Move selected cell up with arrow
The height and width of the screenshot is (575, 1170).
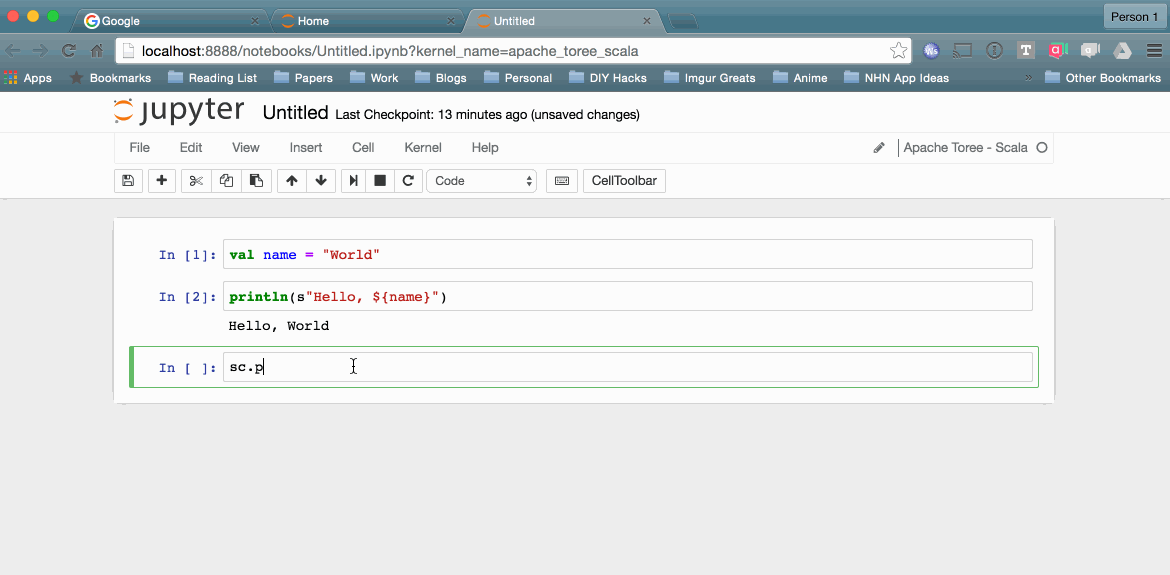point(292,181)
